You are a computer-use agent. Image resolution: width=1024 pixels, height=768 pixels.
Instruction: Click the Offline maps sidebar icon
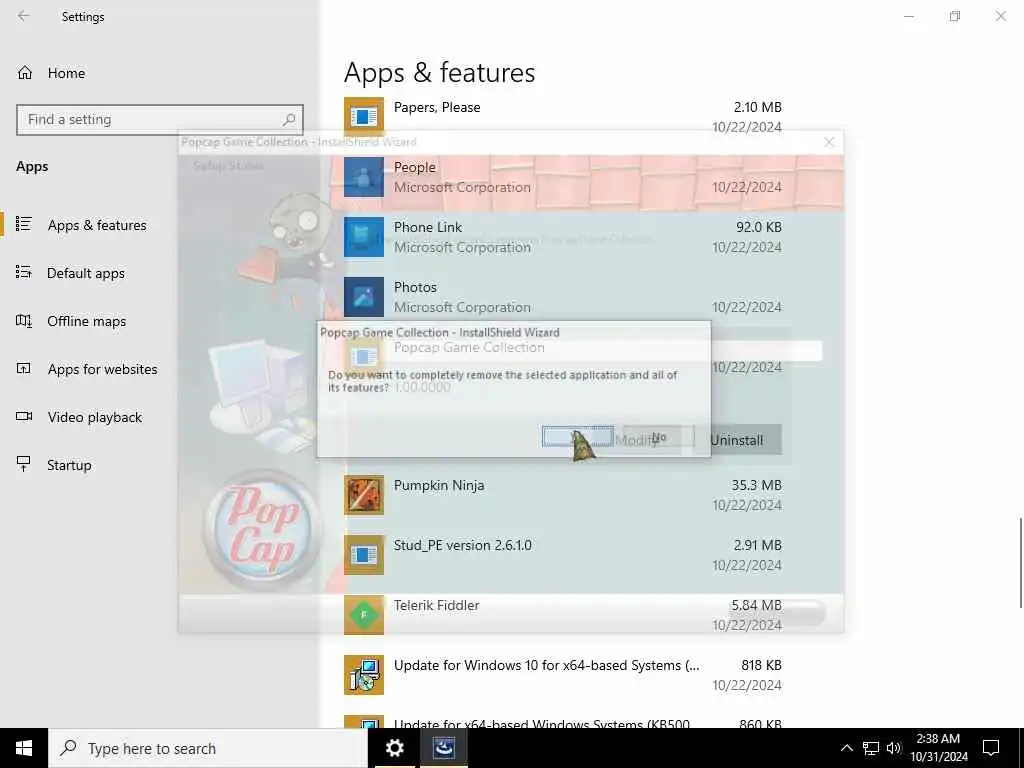24,321
